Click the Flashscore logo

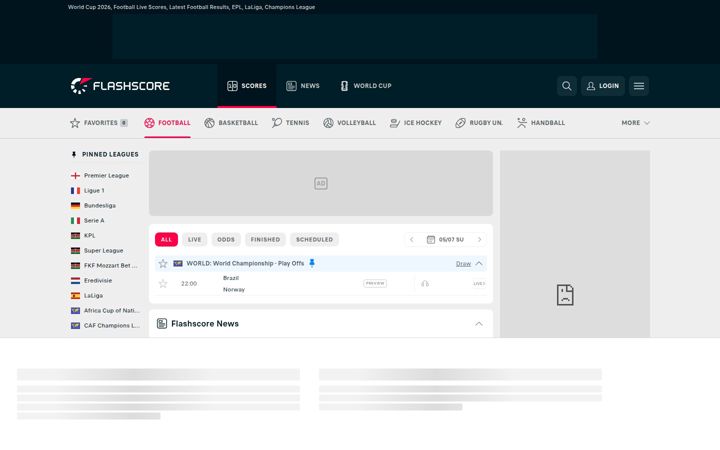tap(120, 86)
